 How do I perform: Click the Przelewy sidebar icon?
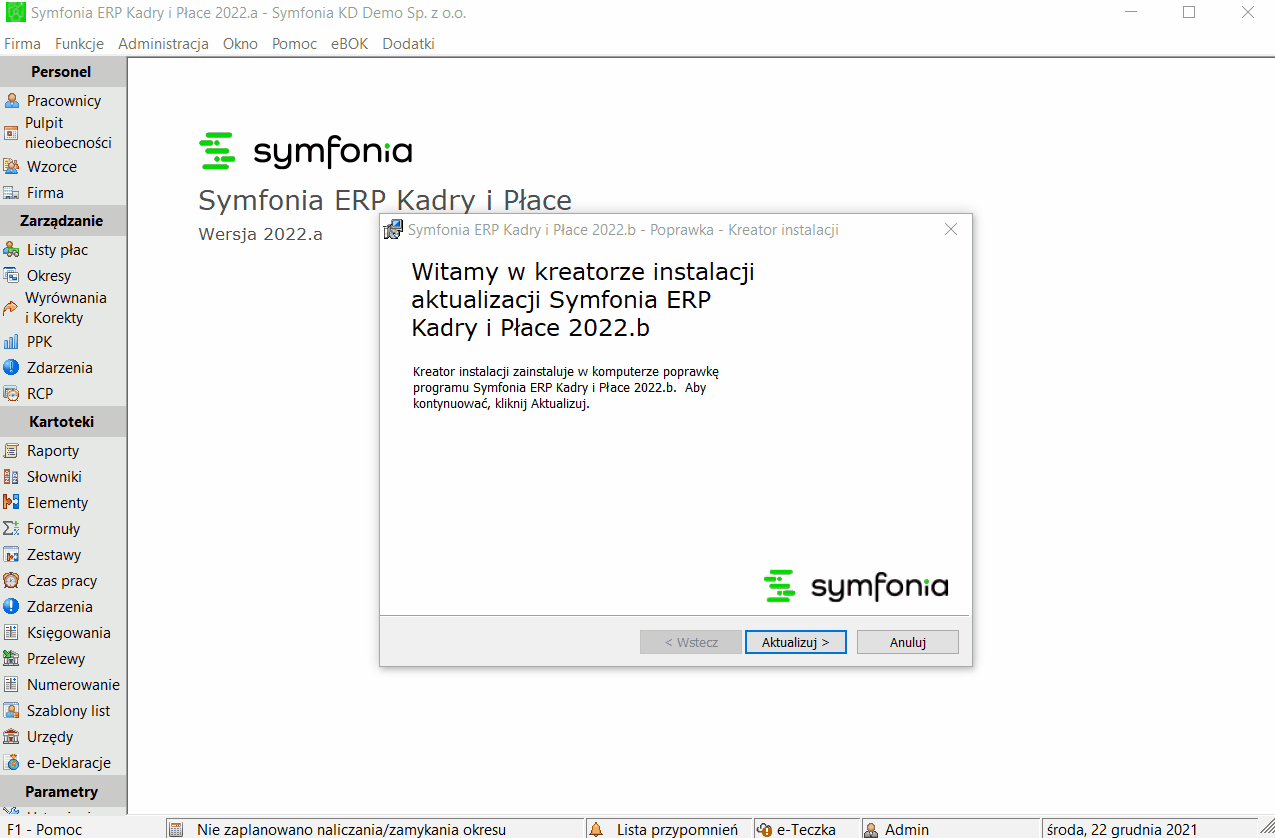click(12, 659)
